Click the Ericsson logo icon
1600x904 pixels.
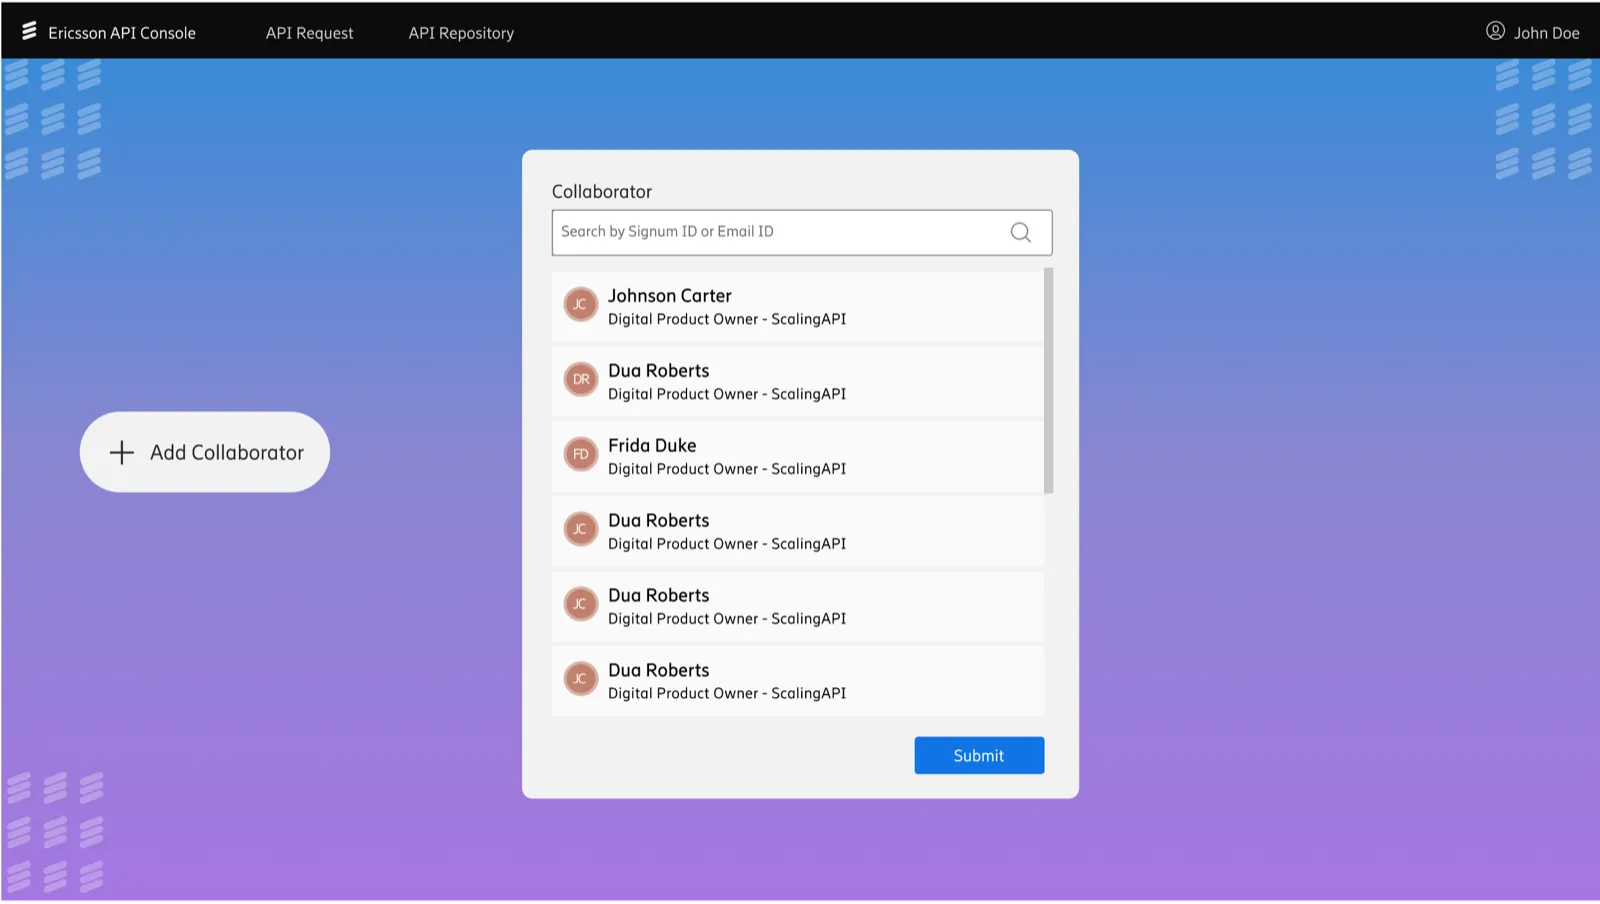(x=29, y=31)
